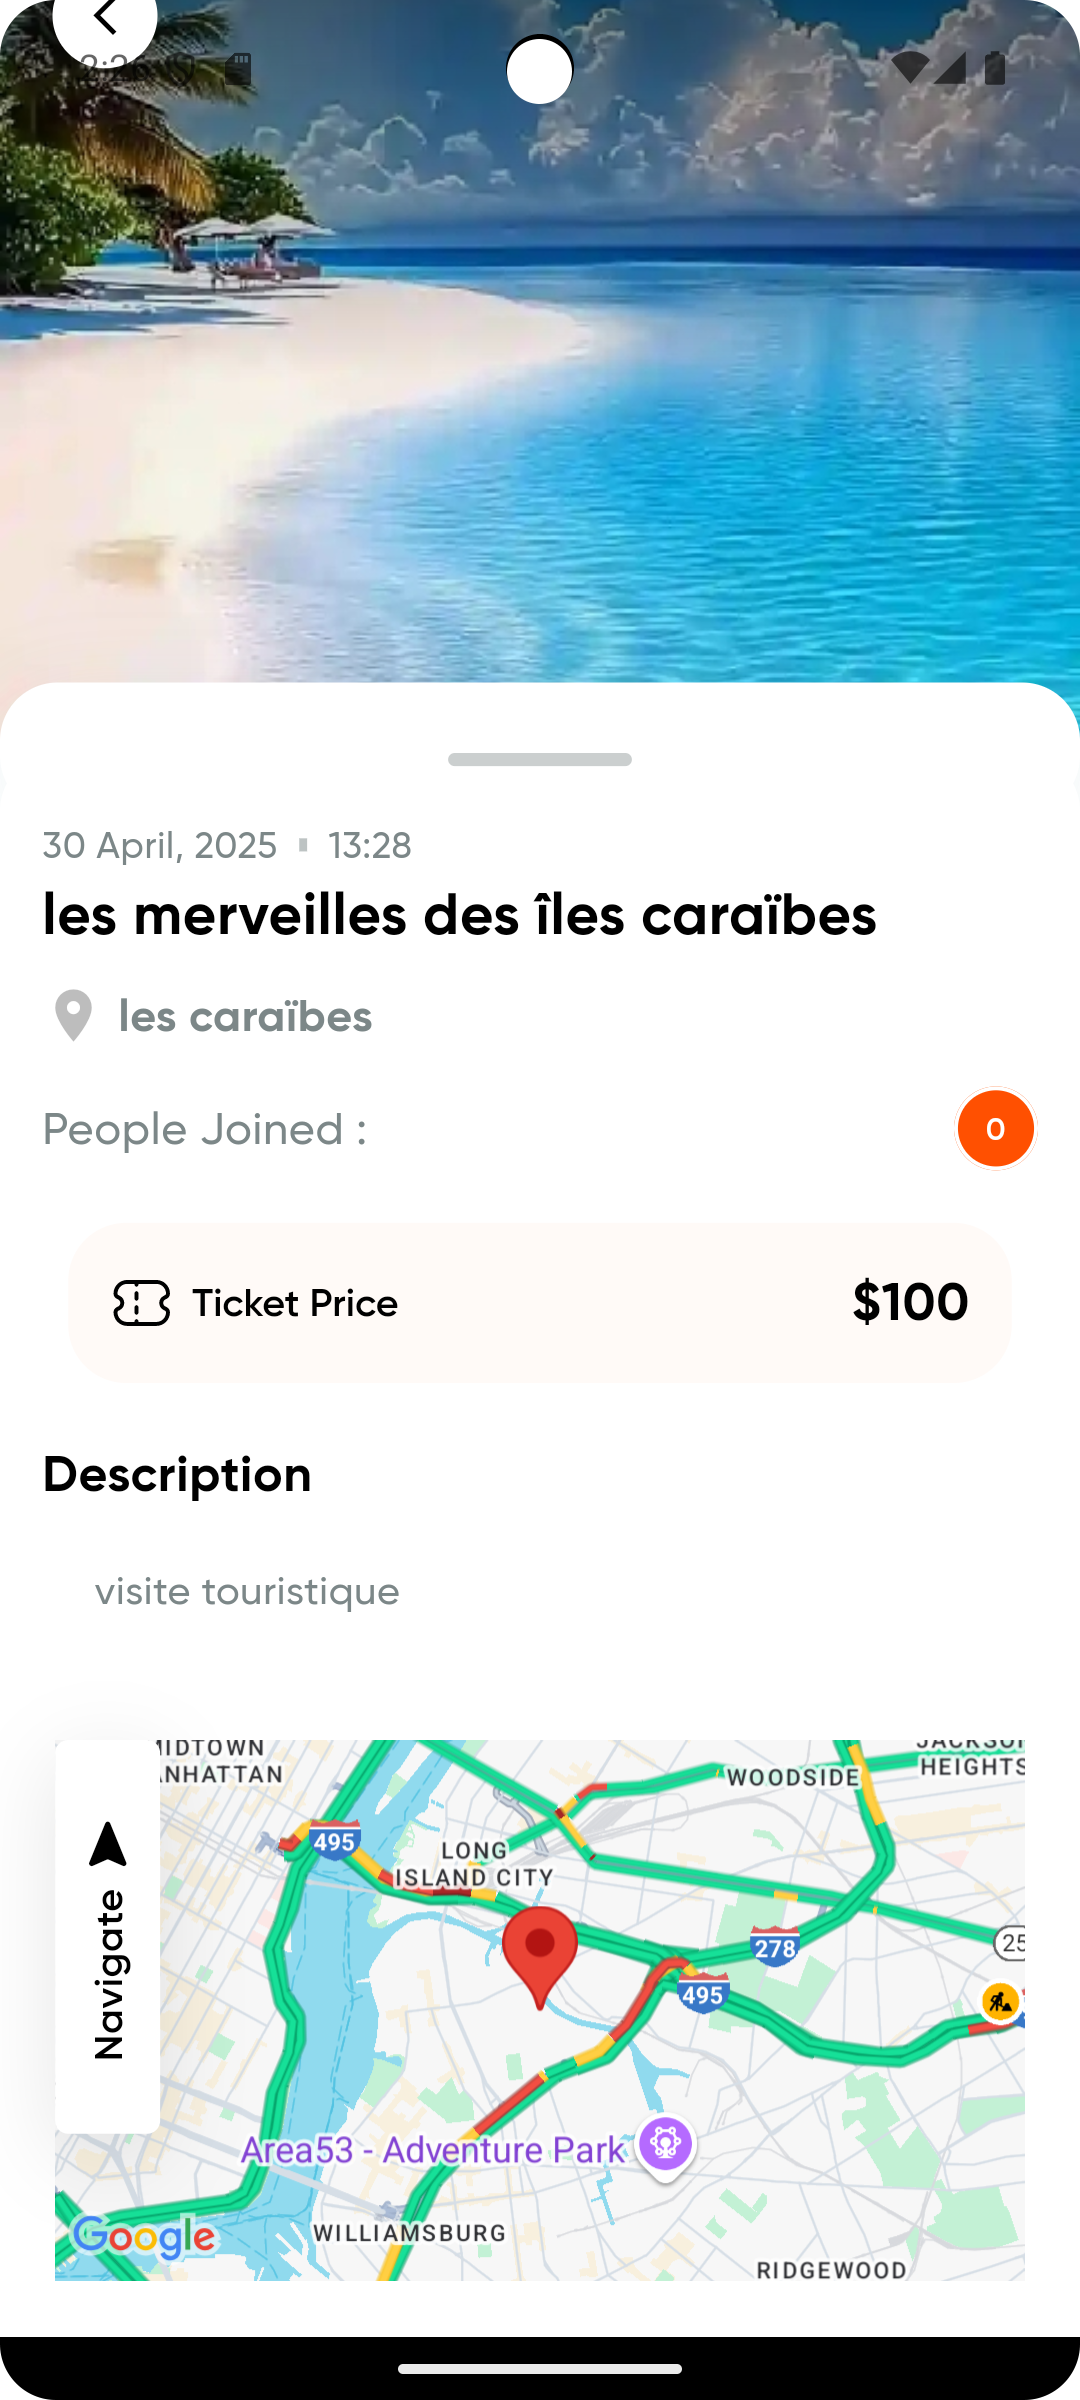Tap the les caraïbes location text
Screen dimensions: 1080x2400
[245, 1017]
